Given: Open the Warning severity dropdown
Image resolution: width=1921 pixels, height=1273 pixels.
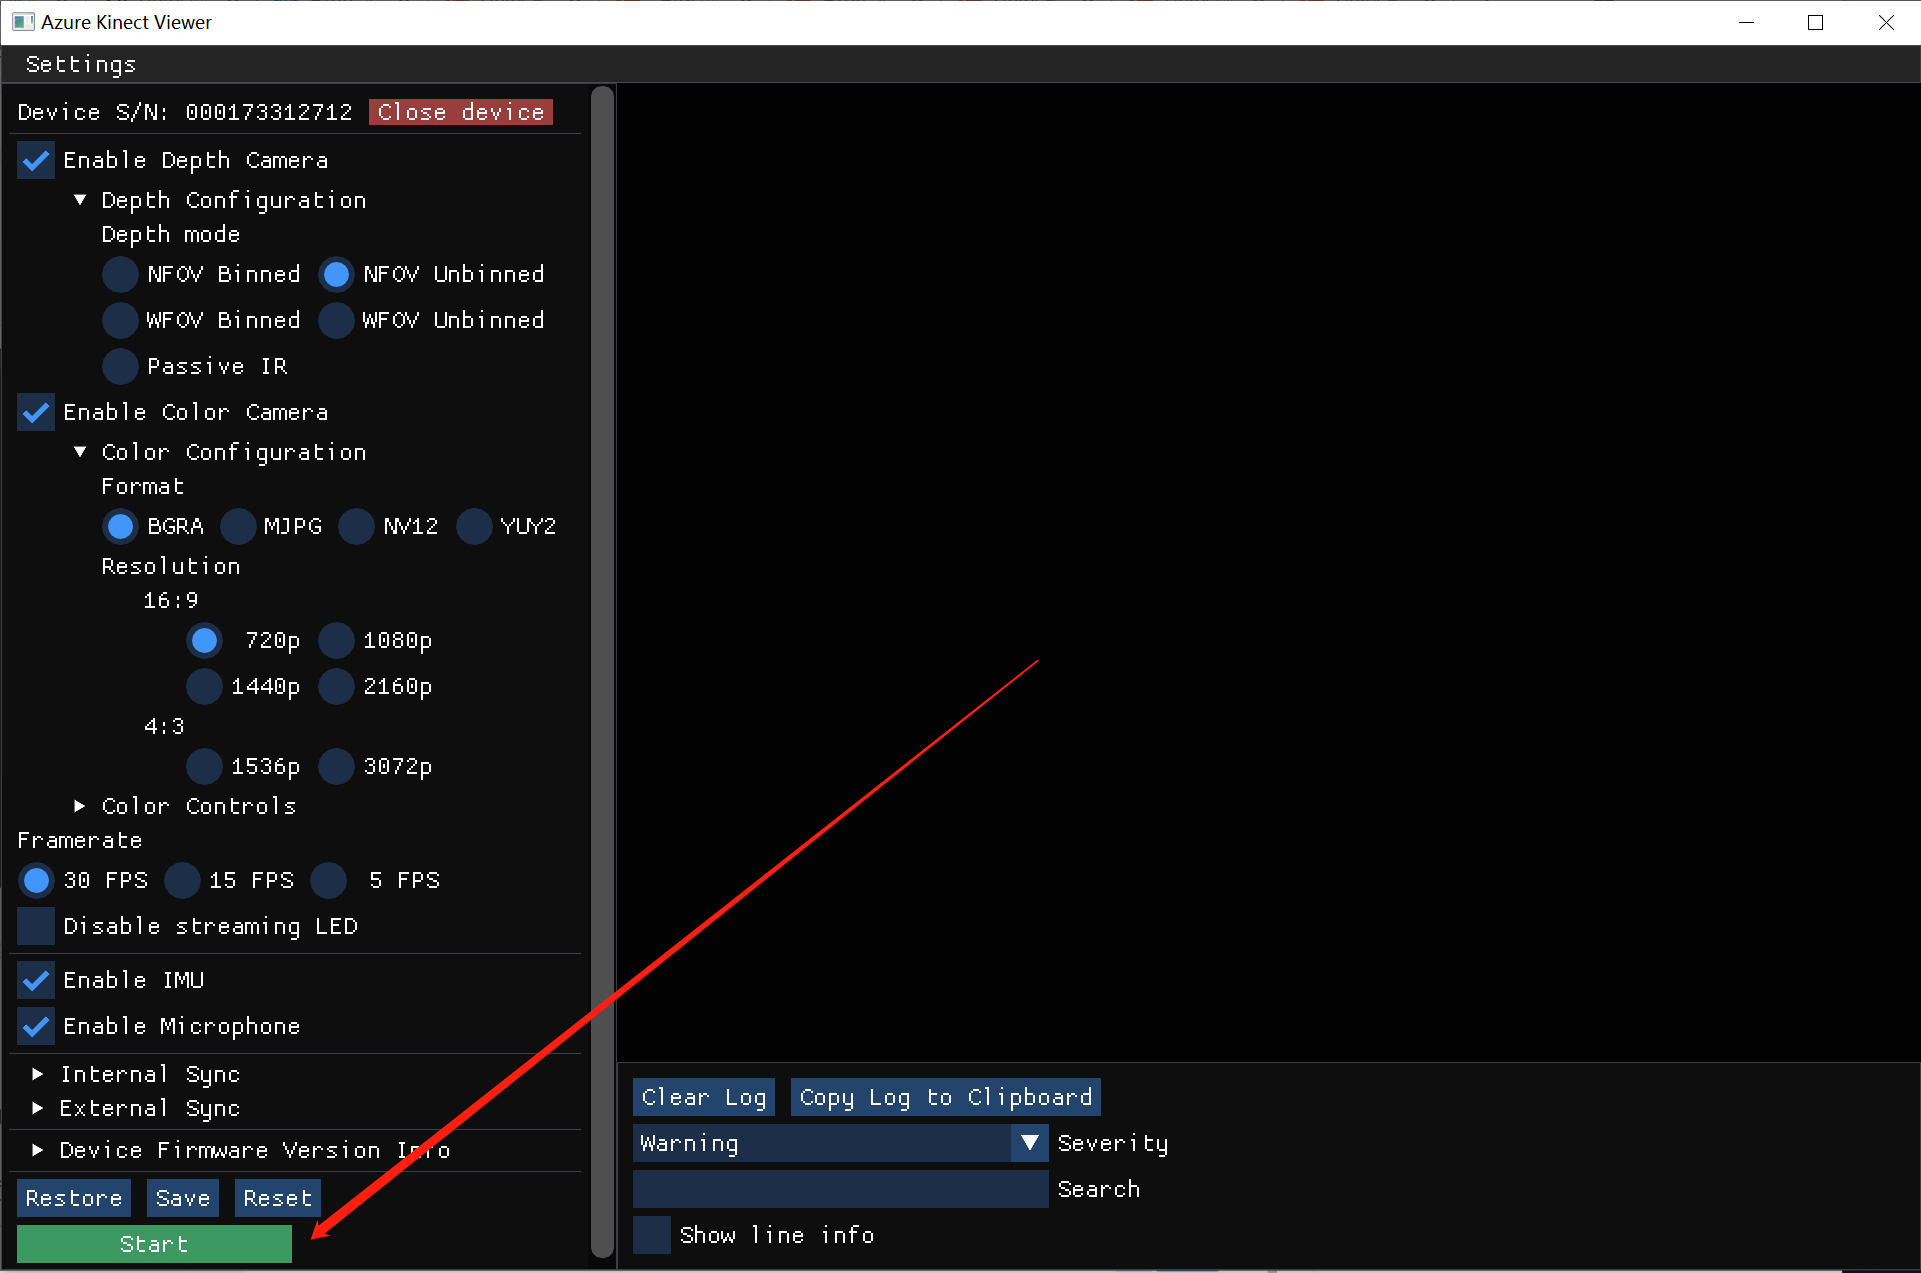Looking at the screenshot, I should pos(1029,1143).
